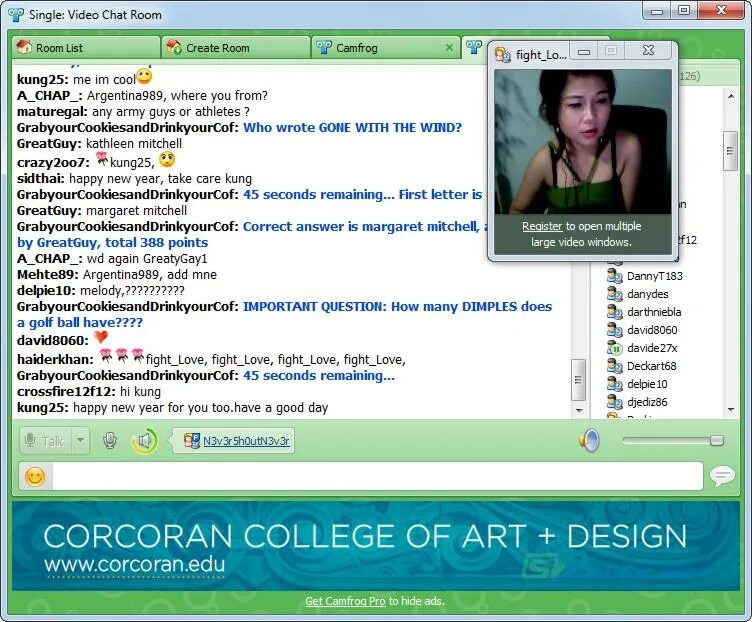
Task: Click sidthai username in chat
Action: click(40, 179)
